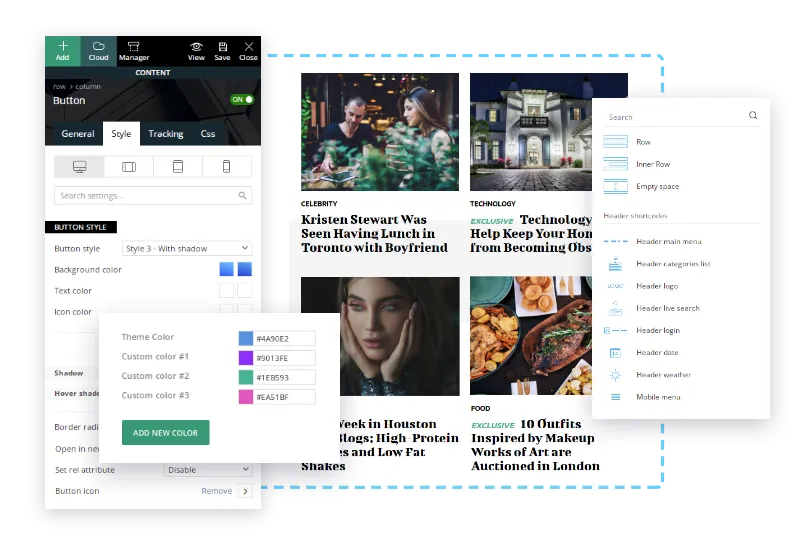Expand the Button icon chevron
The image size is (812, 550).
(x=245, y=491)
